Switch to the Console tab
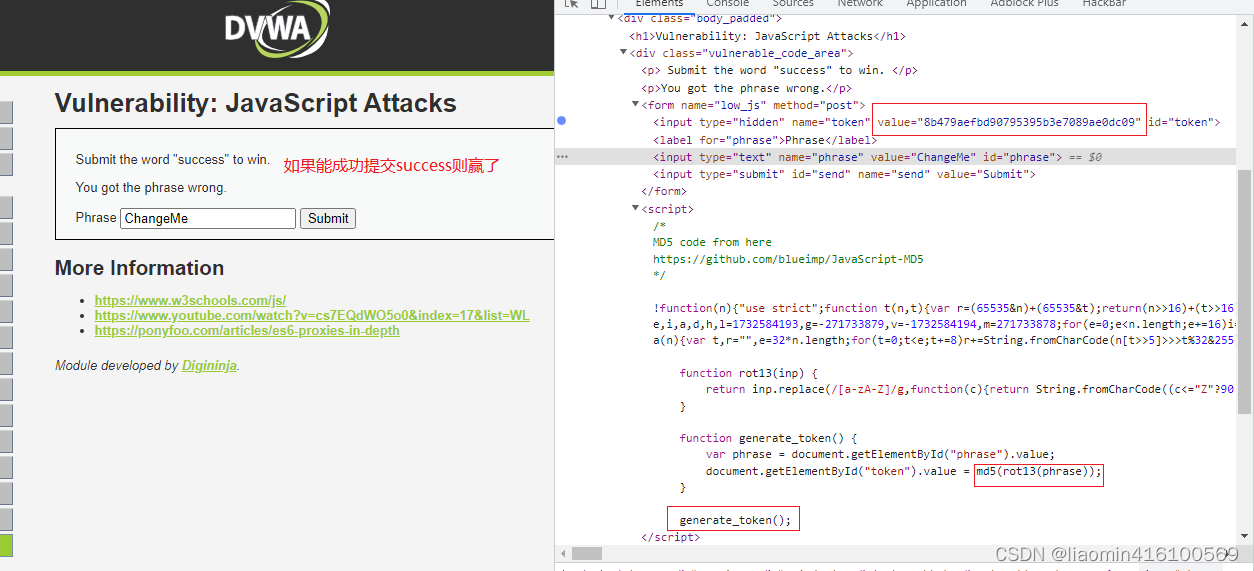 pyautogui.click(x=728, y=4)
